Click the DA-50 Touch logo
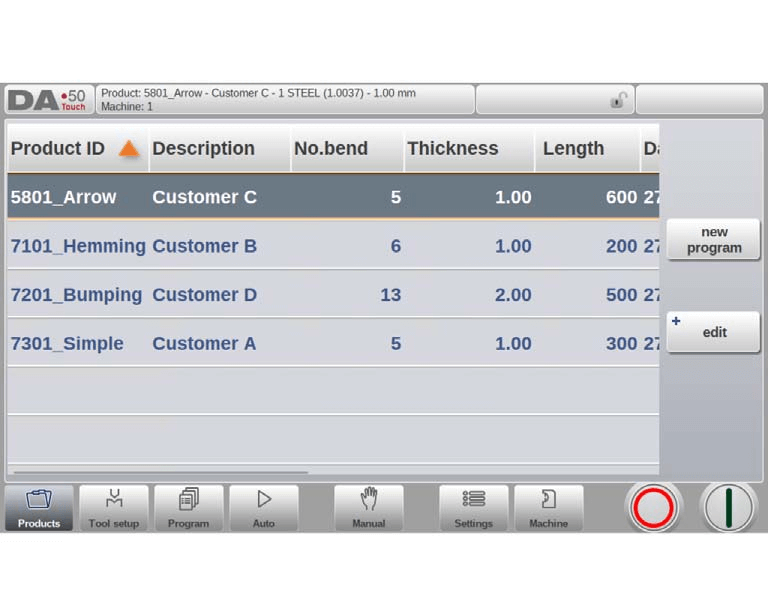768x615 pixels. 48,100
